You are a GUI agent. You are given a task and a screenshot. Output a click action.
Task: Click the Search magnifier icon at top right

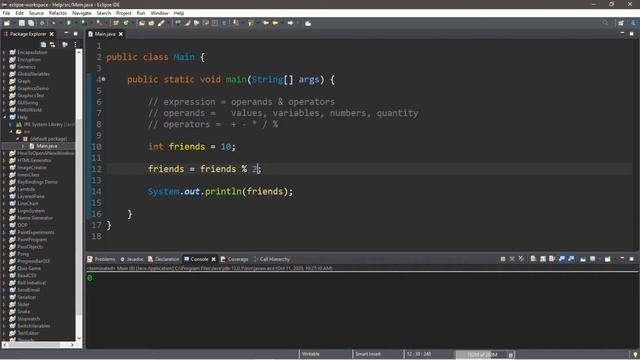click(x=605, y=23)
